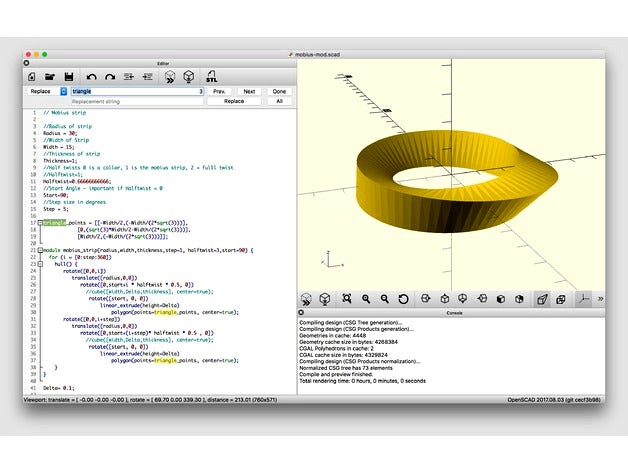Click 'Normalized CSG tree has 73 elements' line
Viewport: 628px width, 472px height.
click(x=346, y=368)
